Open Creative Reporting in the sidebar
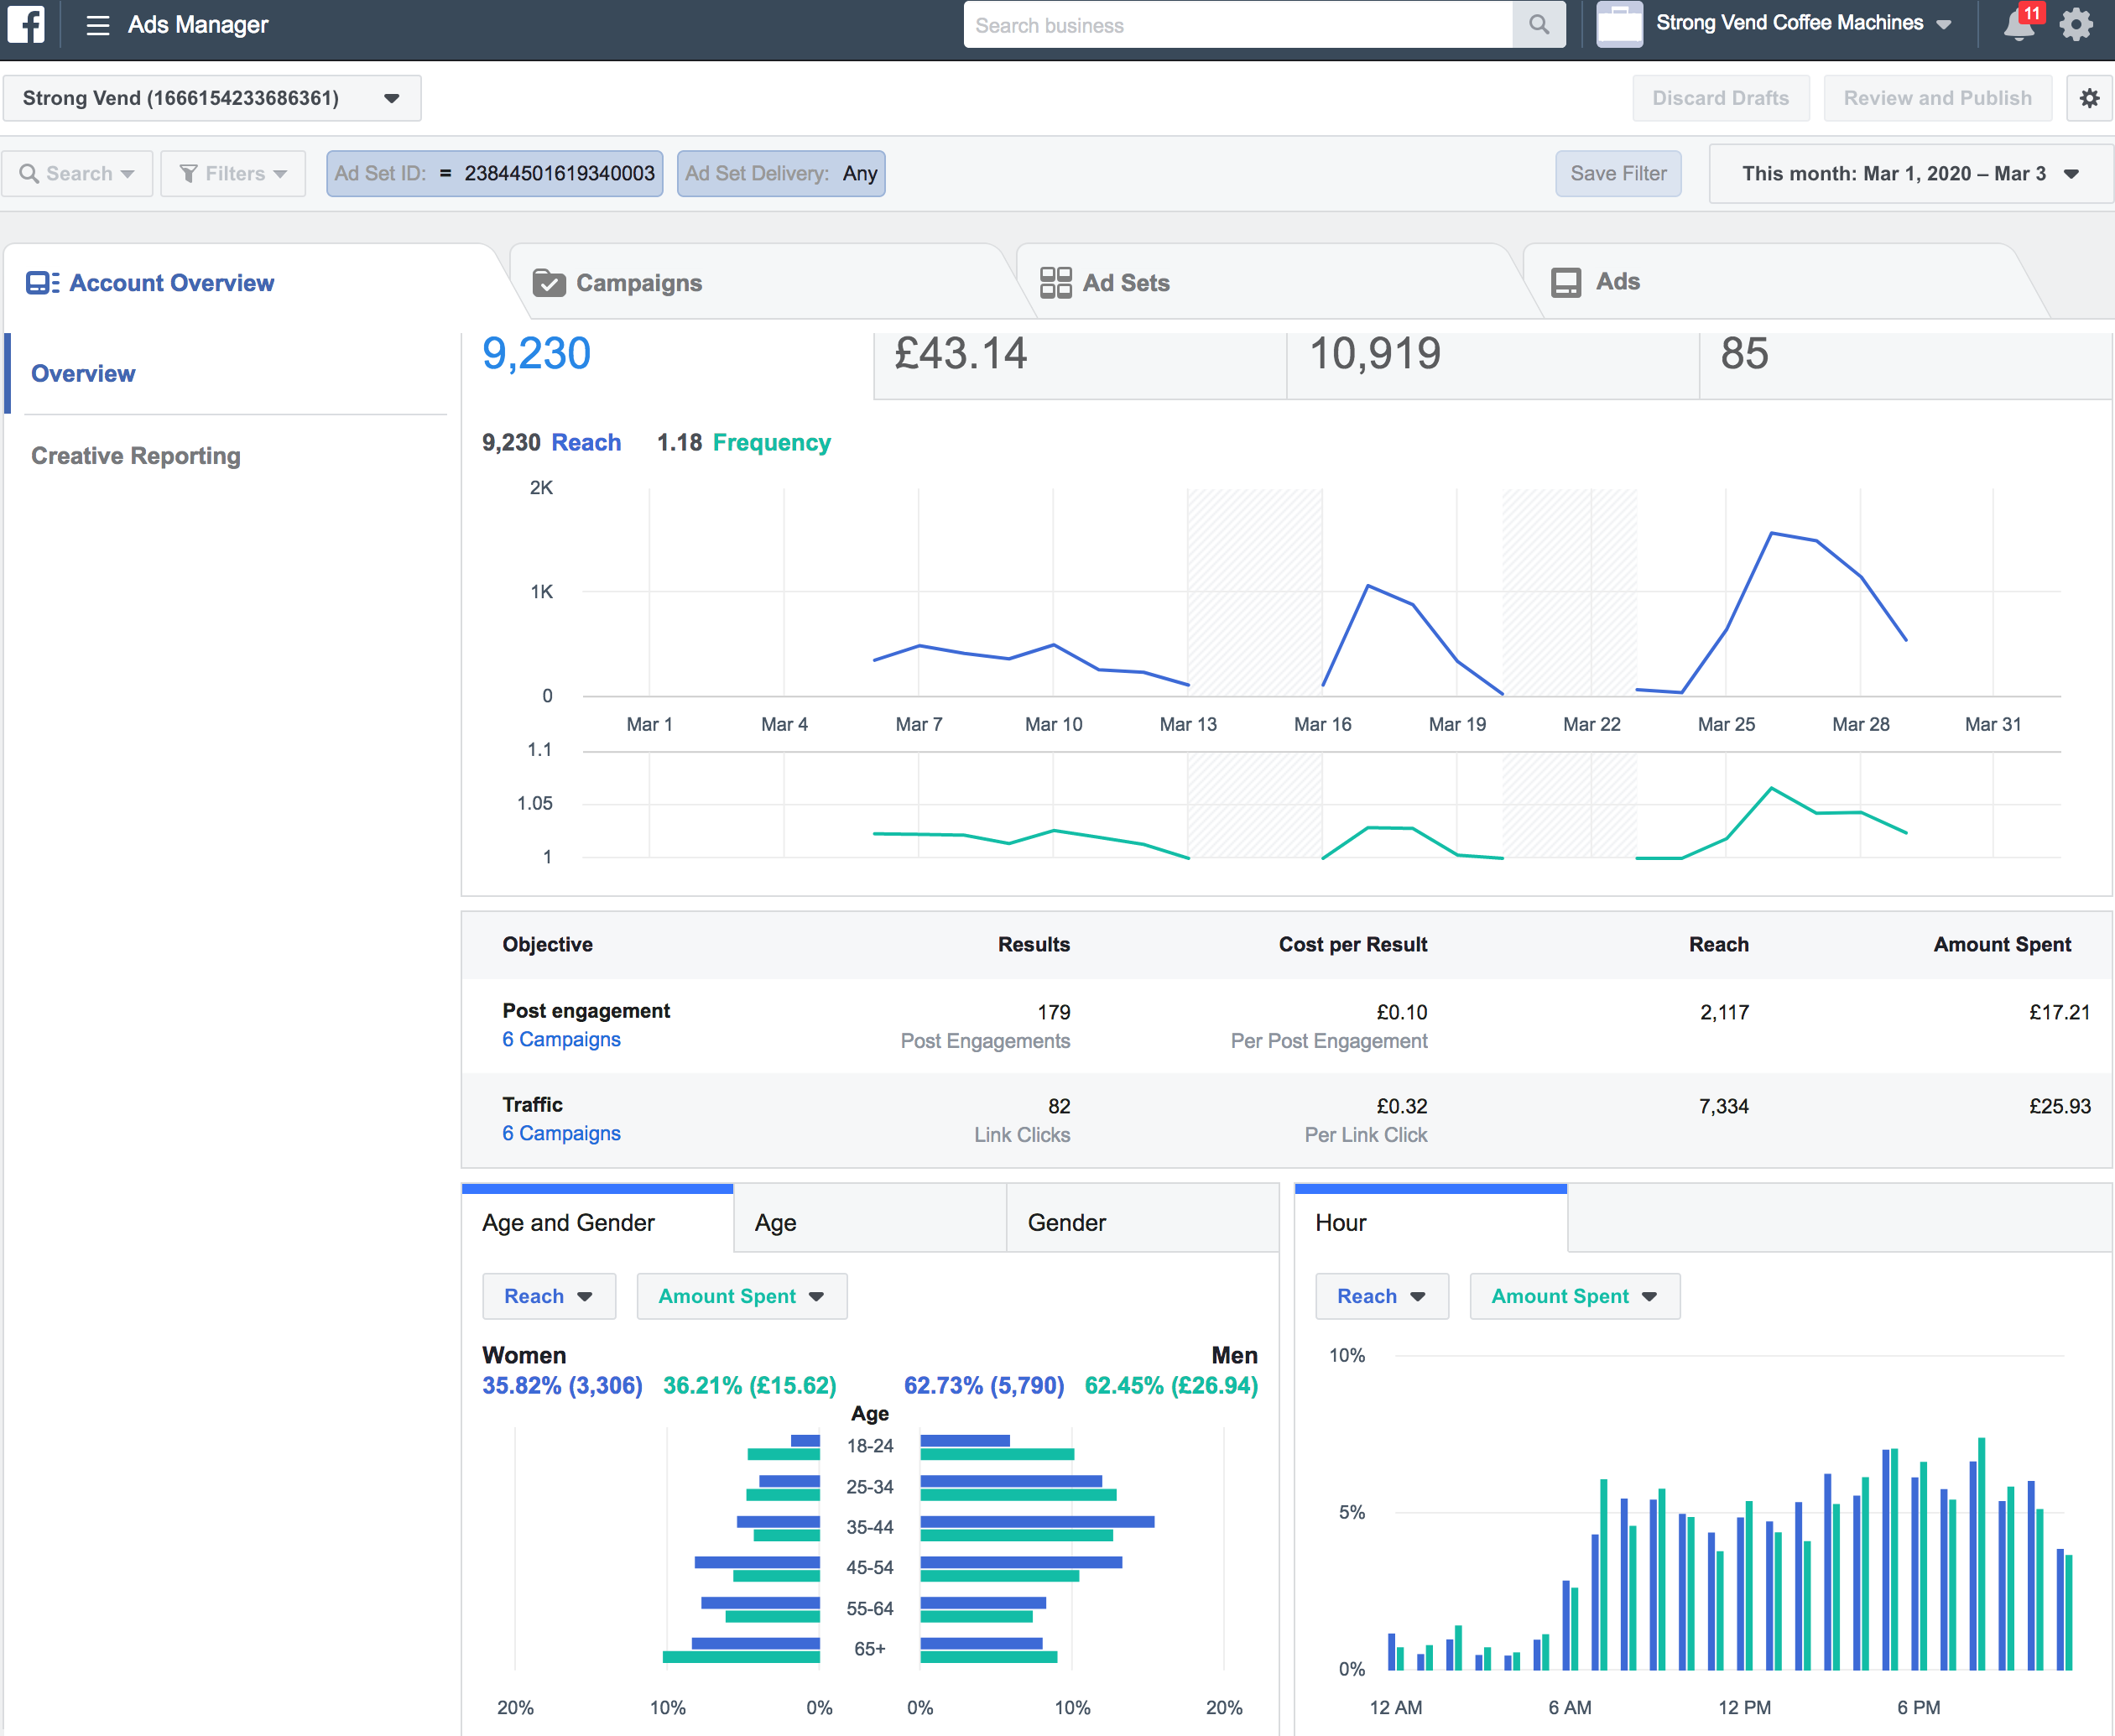 pos(136,456)
